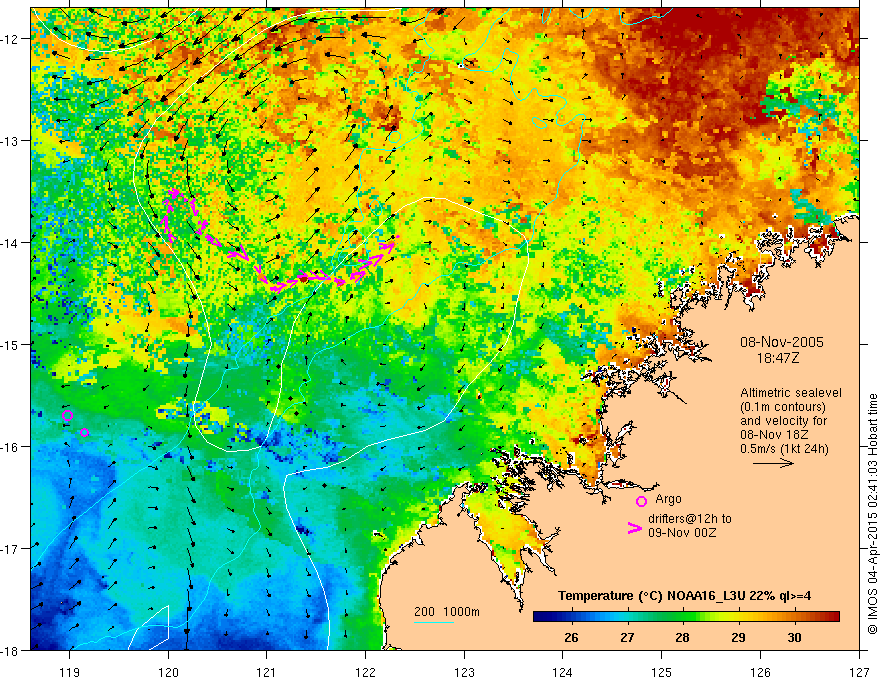The height and width of the screenshot is (680, 880).
Task: Click longitude axis label 124
Action: (x=563, y=672)
